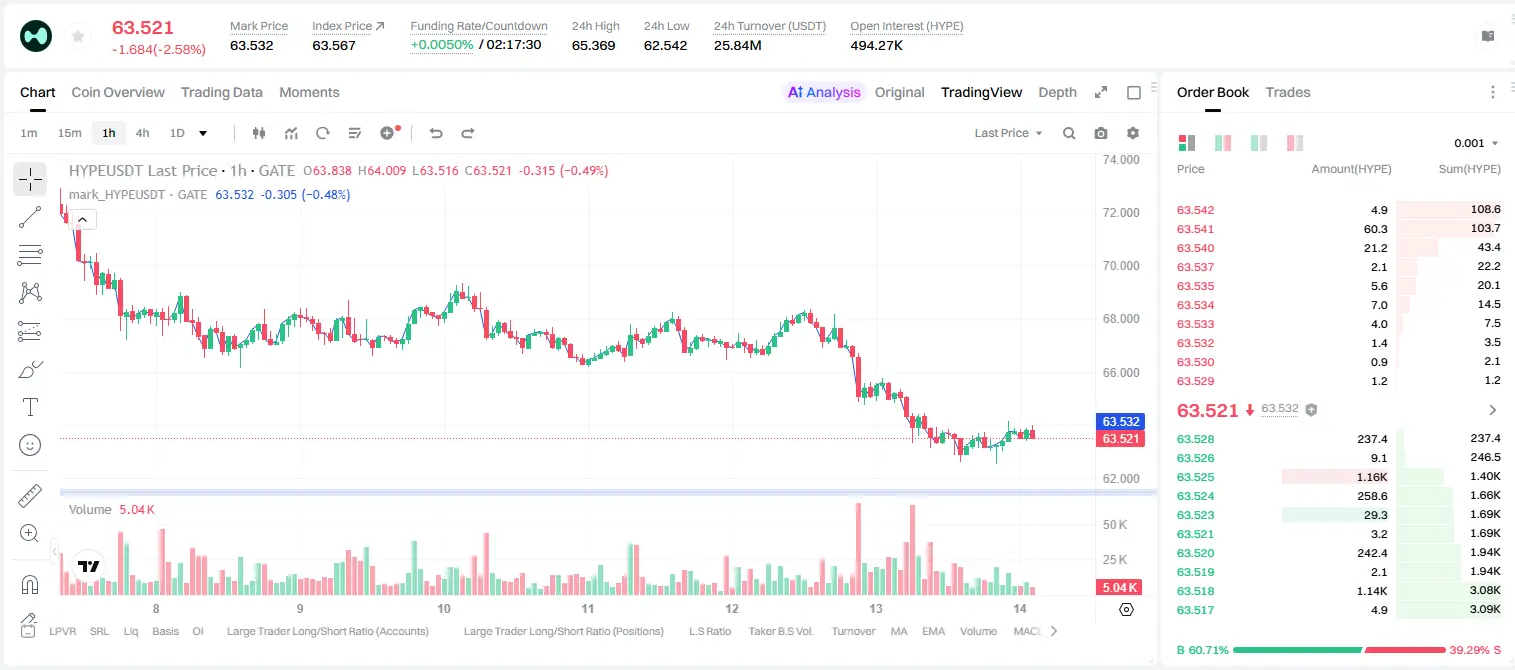The width and height of the screenshot is (1515, 670).
Task: Open the candlestick chart style icon
Action: click(x=259, y=133)
